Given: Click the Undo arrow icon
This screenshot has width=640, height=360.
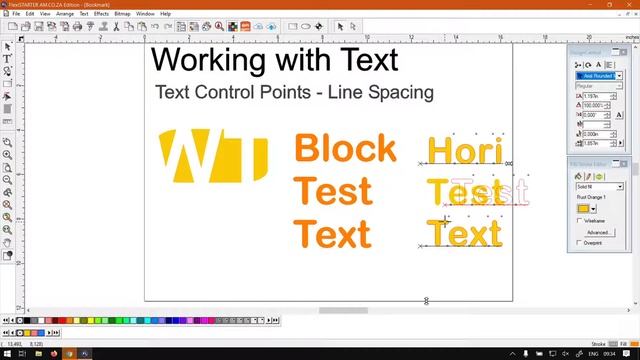Looking at the screenshot, I should (155, 27).
